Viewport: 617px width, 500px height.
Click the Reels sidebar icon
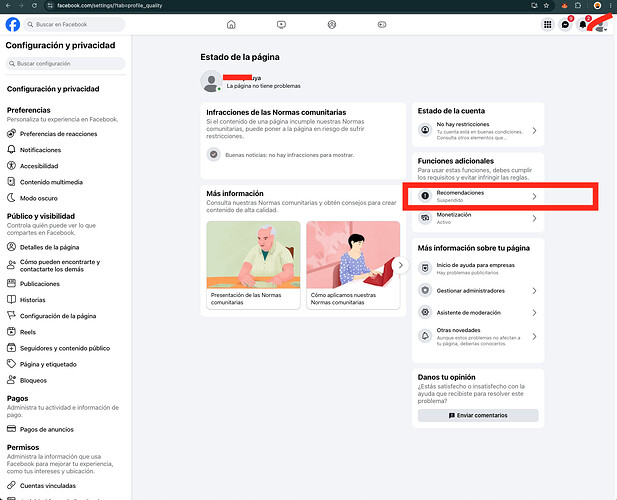11,332
